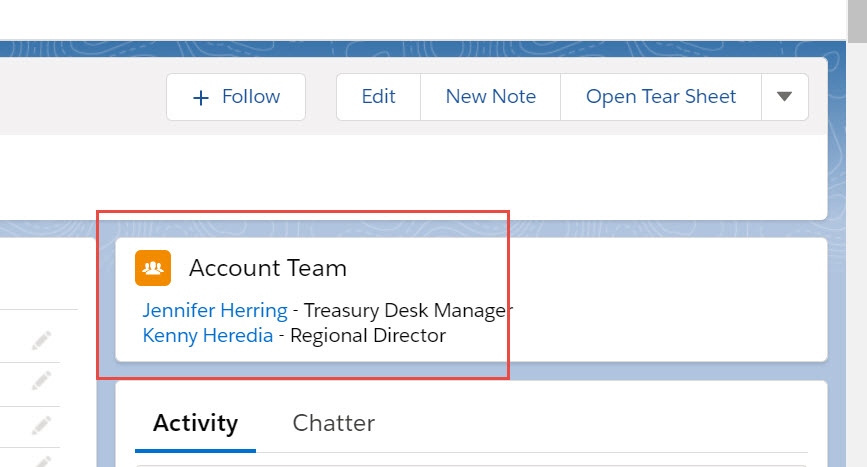Click the Treasury Desk Manager role text
This screenshot has width=867, height=467.
click(x=408, y=310)
